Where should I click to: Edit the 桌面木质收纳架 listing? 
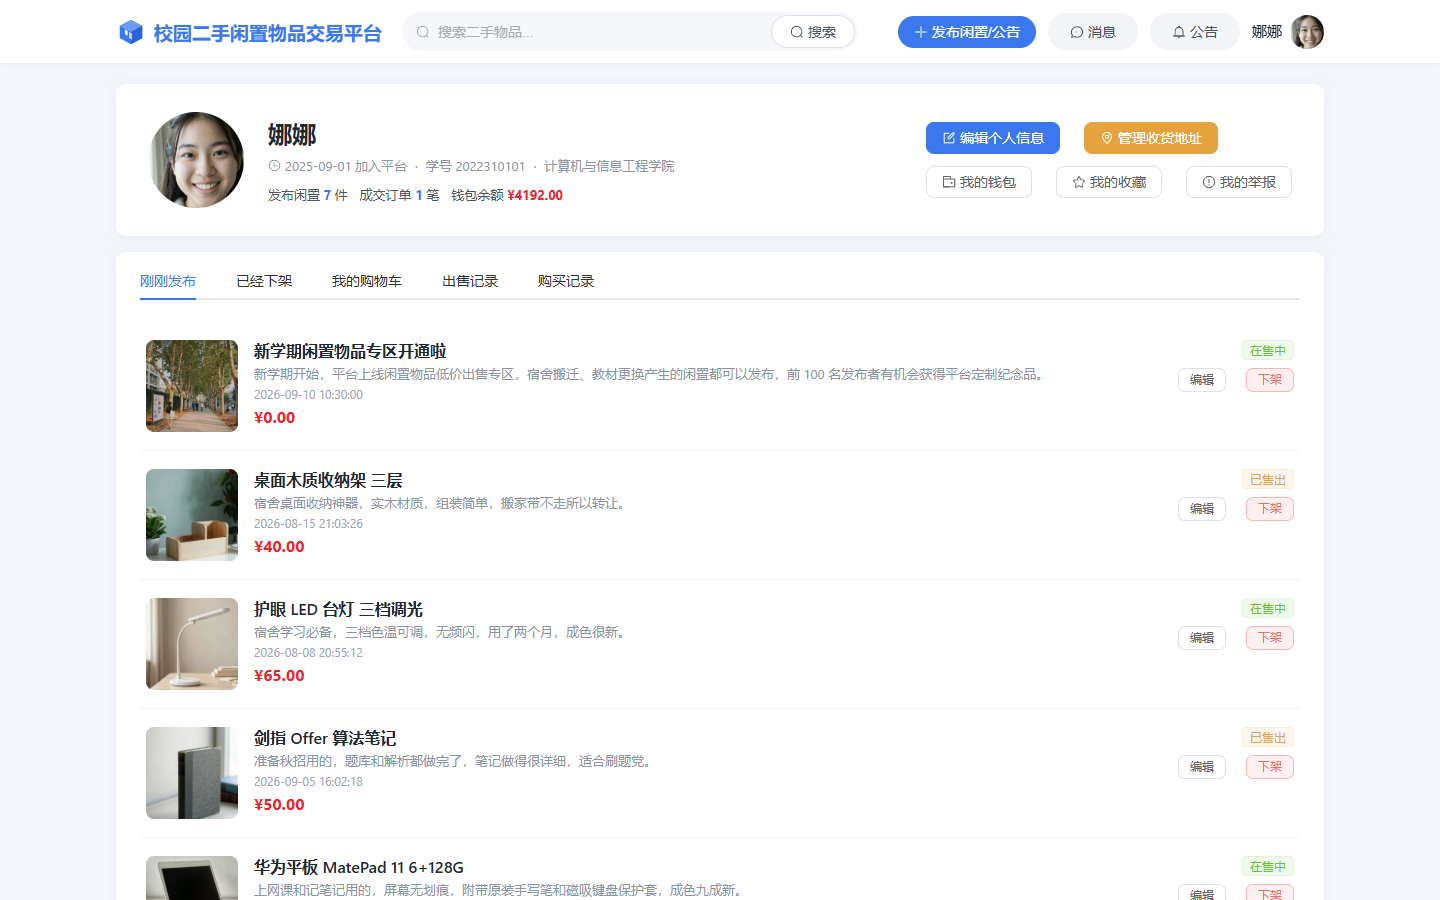[1202, 509]
